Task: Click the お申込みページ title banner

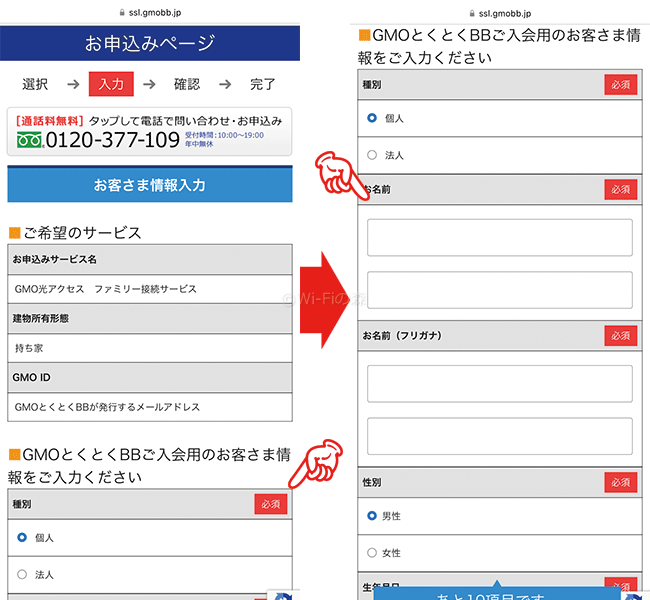Action: [150, 43]
